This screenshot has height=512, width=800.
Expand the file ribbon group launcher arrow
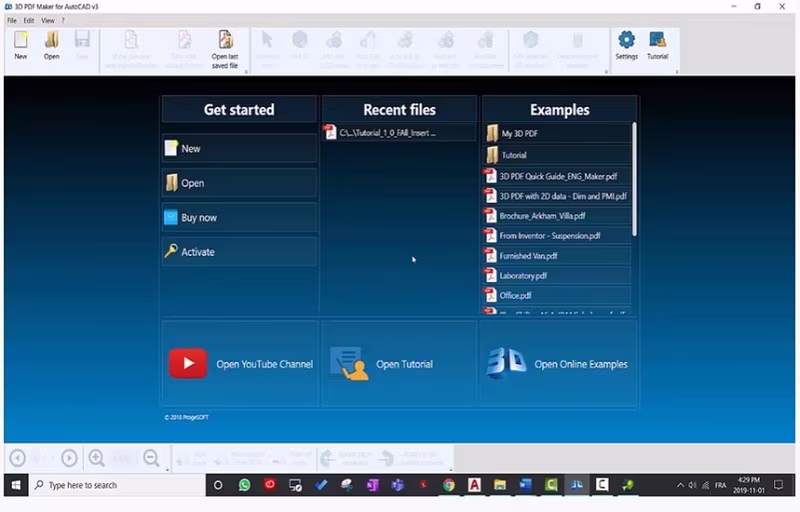[x=246, y=72]
